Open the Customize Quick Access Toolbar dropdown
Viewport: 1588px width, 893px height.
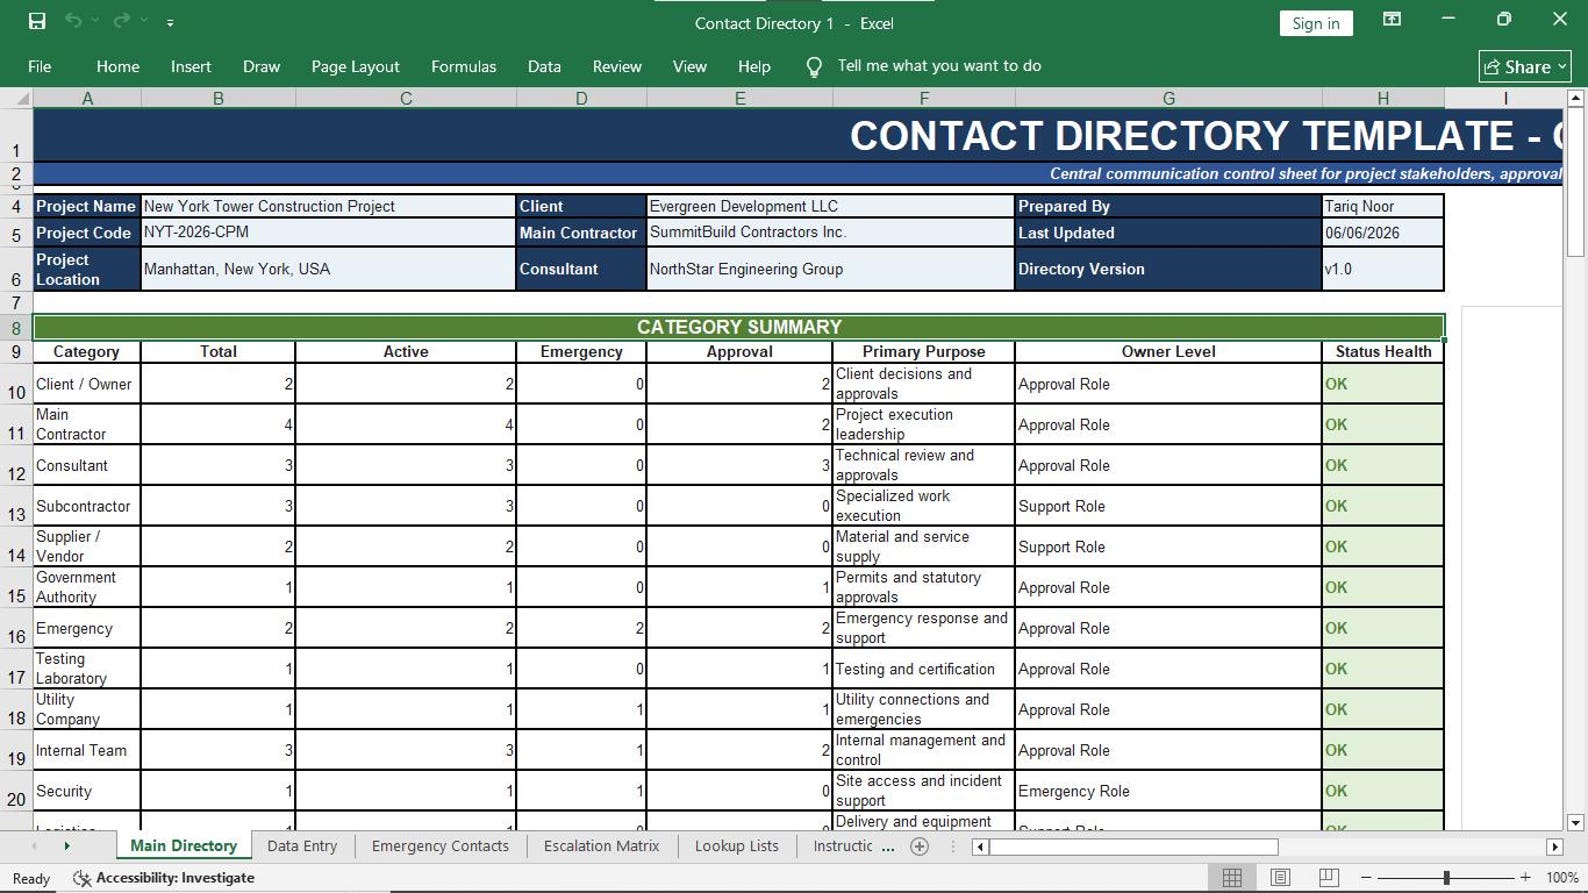170,22
